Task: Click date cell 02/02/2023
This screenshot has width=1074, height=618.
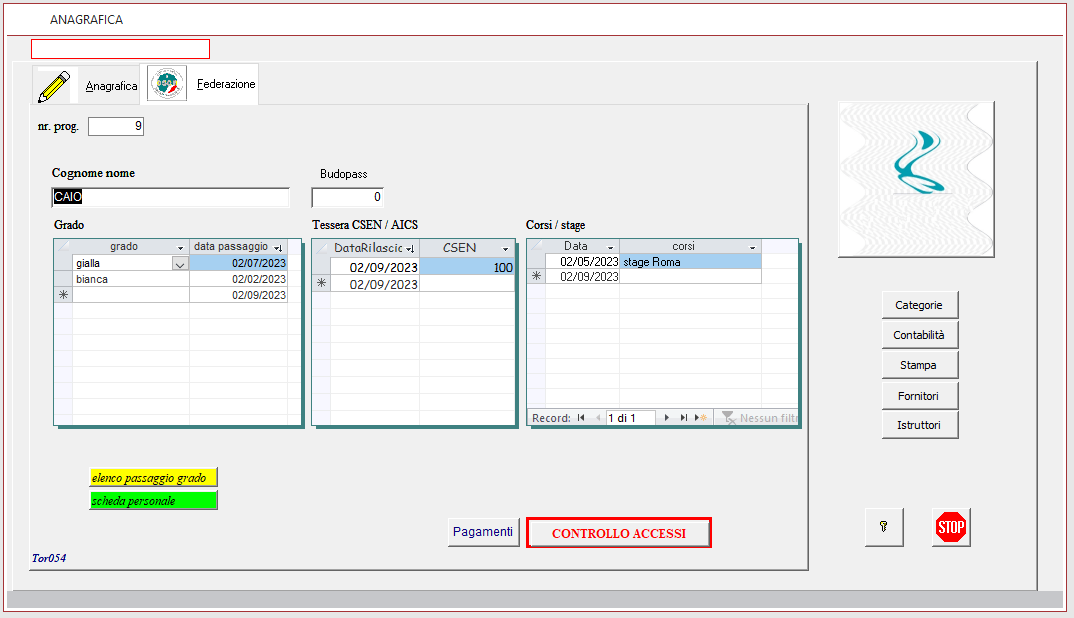Action: (238, 279)
